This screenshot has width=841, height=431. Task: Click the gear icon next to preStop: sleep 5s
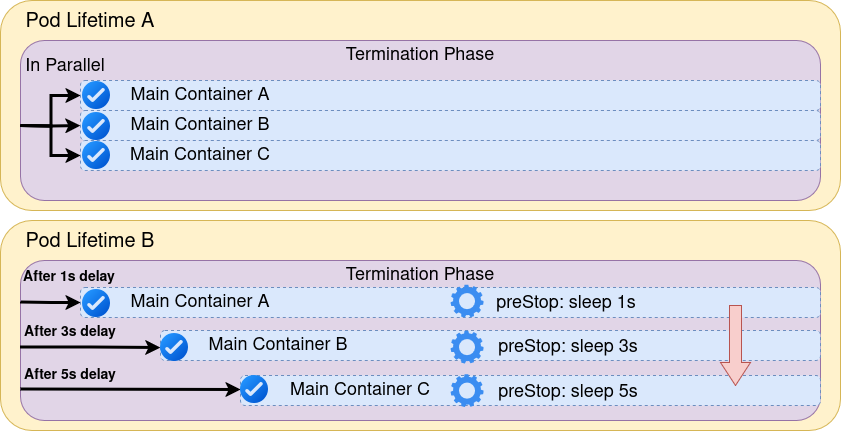[467, 389]
